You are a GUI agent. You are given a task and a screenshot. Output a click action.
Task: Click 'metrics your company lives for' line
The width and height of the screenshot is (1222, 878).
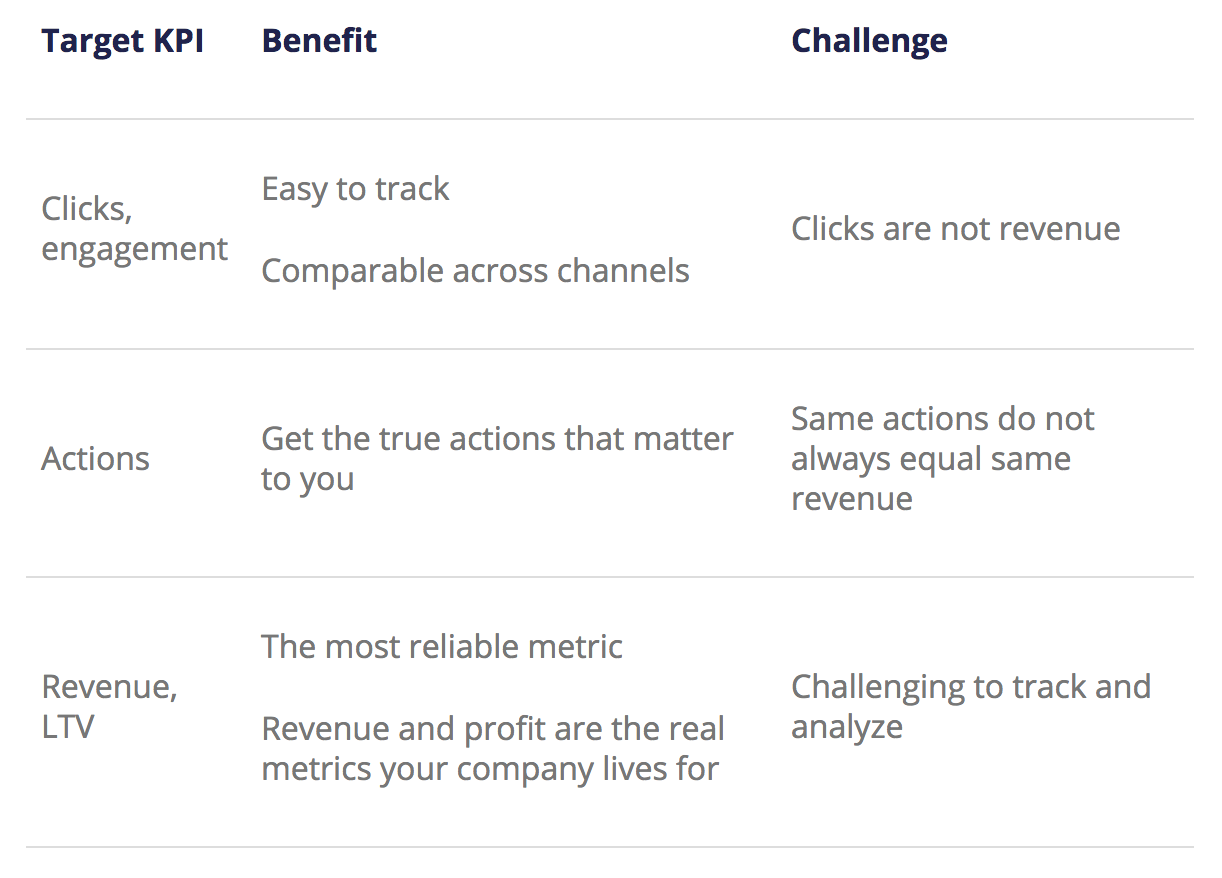490,769
